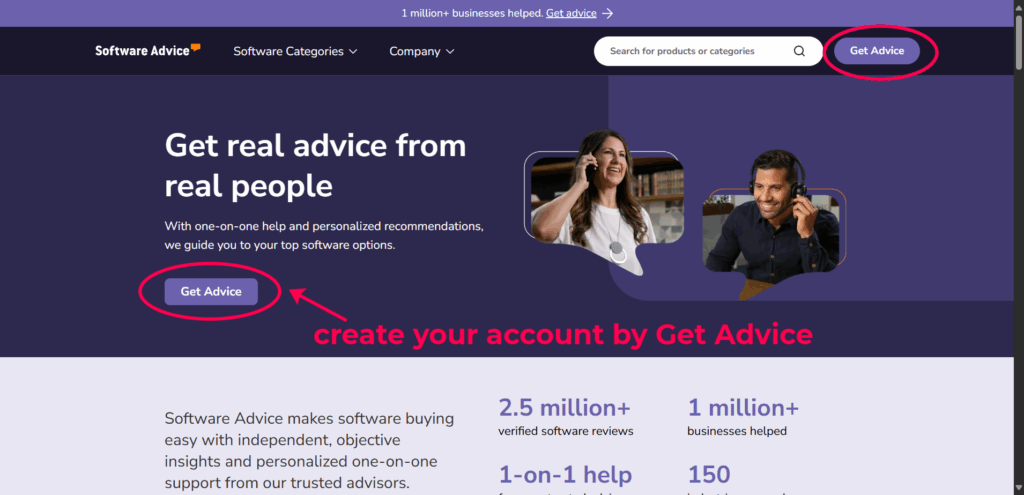Screen dimensions: 1024x495
Task: Click Get Advice button in hero section
Action: click(x=211, y=291)
